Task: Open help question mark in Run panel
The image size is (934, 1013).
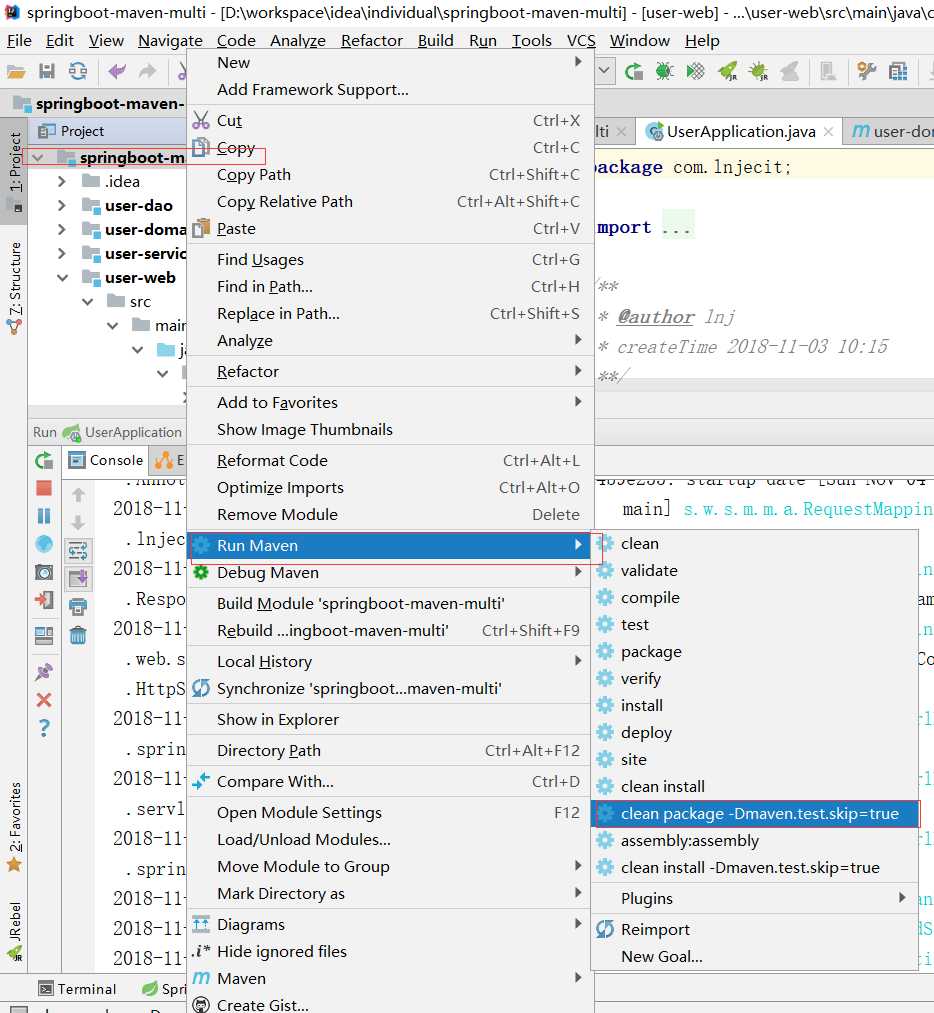Action: click(x=44, y=728)
